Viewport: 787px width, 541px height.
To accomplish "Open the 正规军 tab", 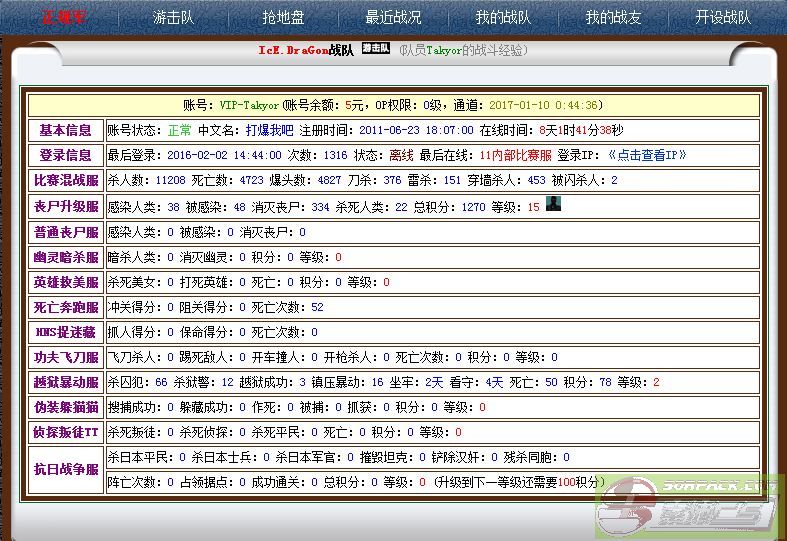I will pyautogui.click(x=63, y=17).
